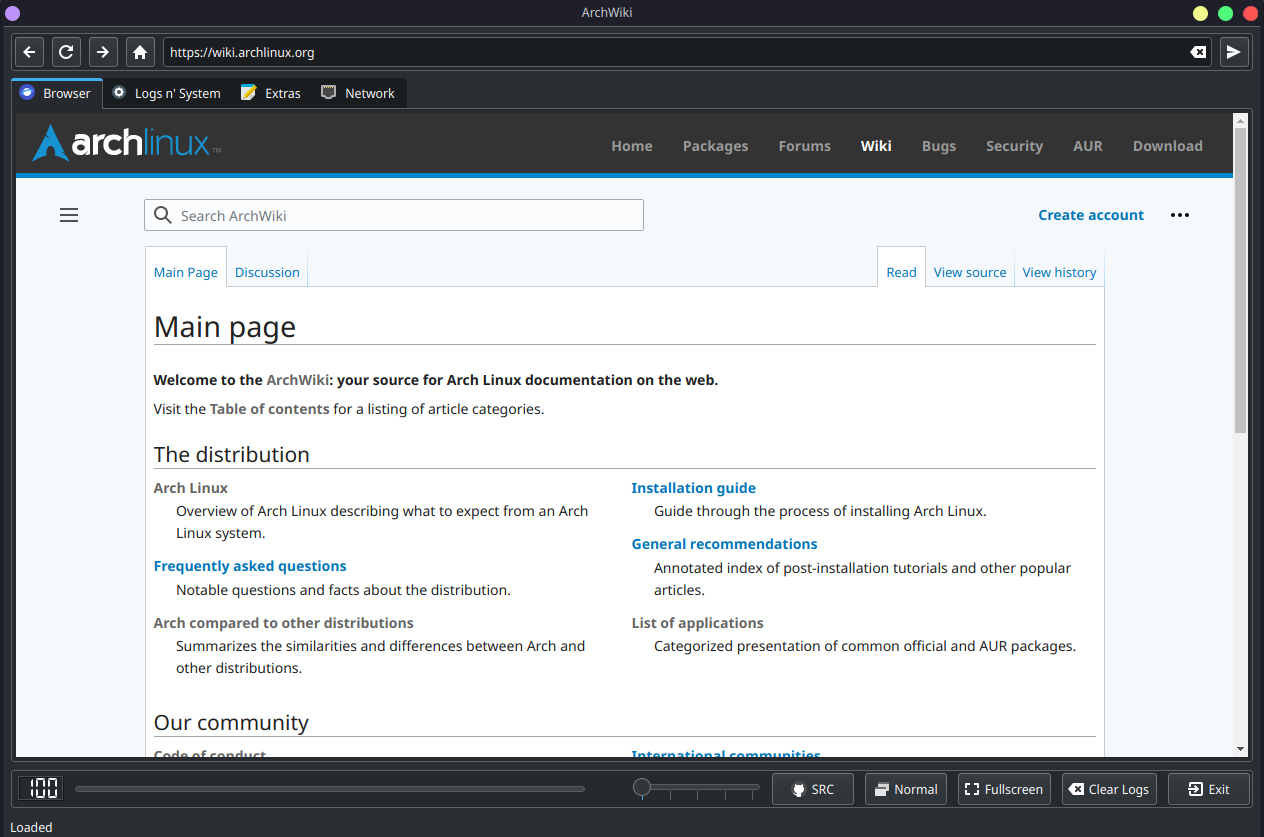The image size is (1264, 837).
Task: Open AUR in the Arch navigation bar
Action: tap(1088, 146)
